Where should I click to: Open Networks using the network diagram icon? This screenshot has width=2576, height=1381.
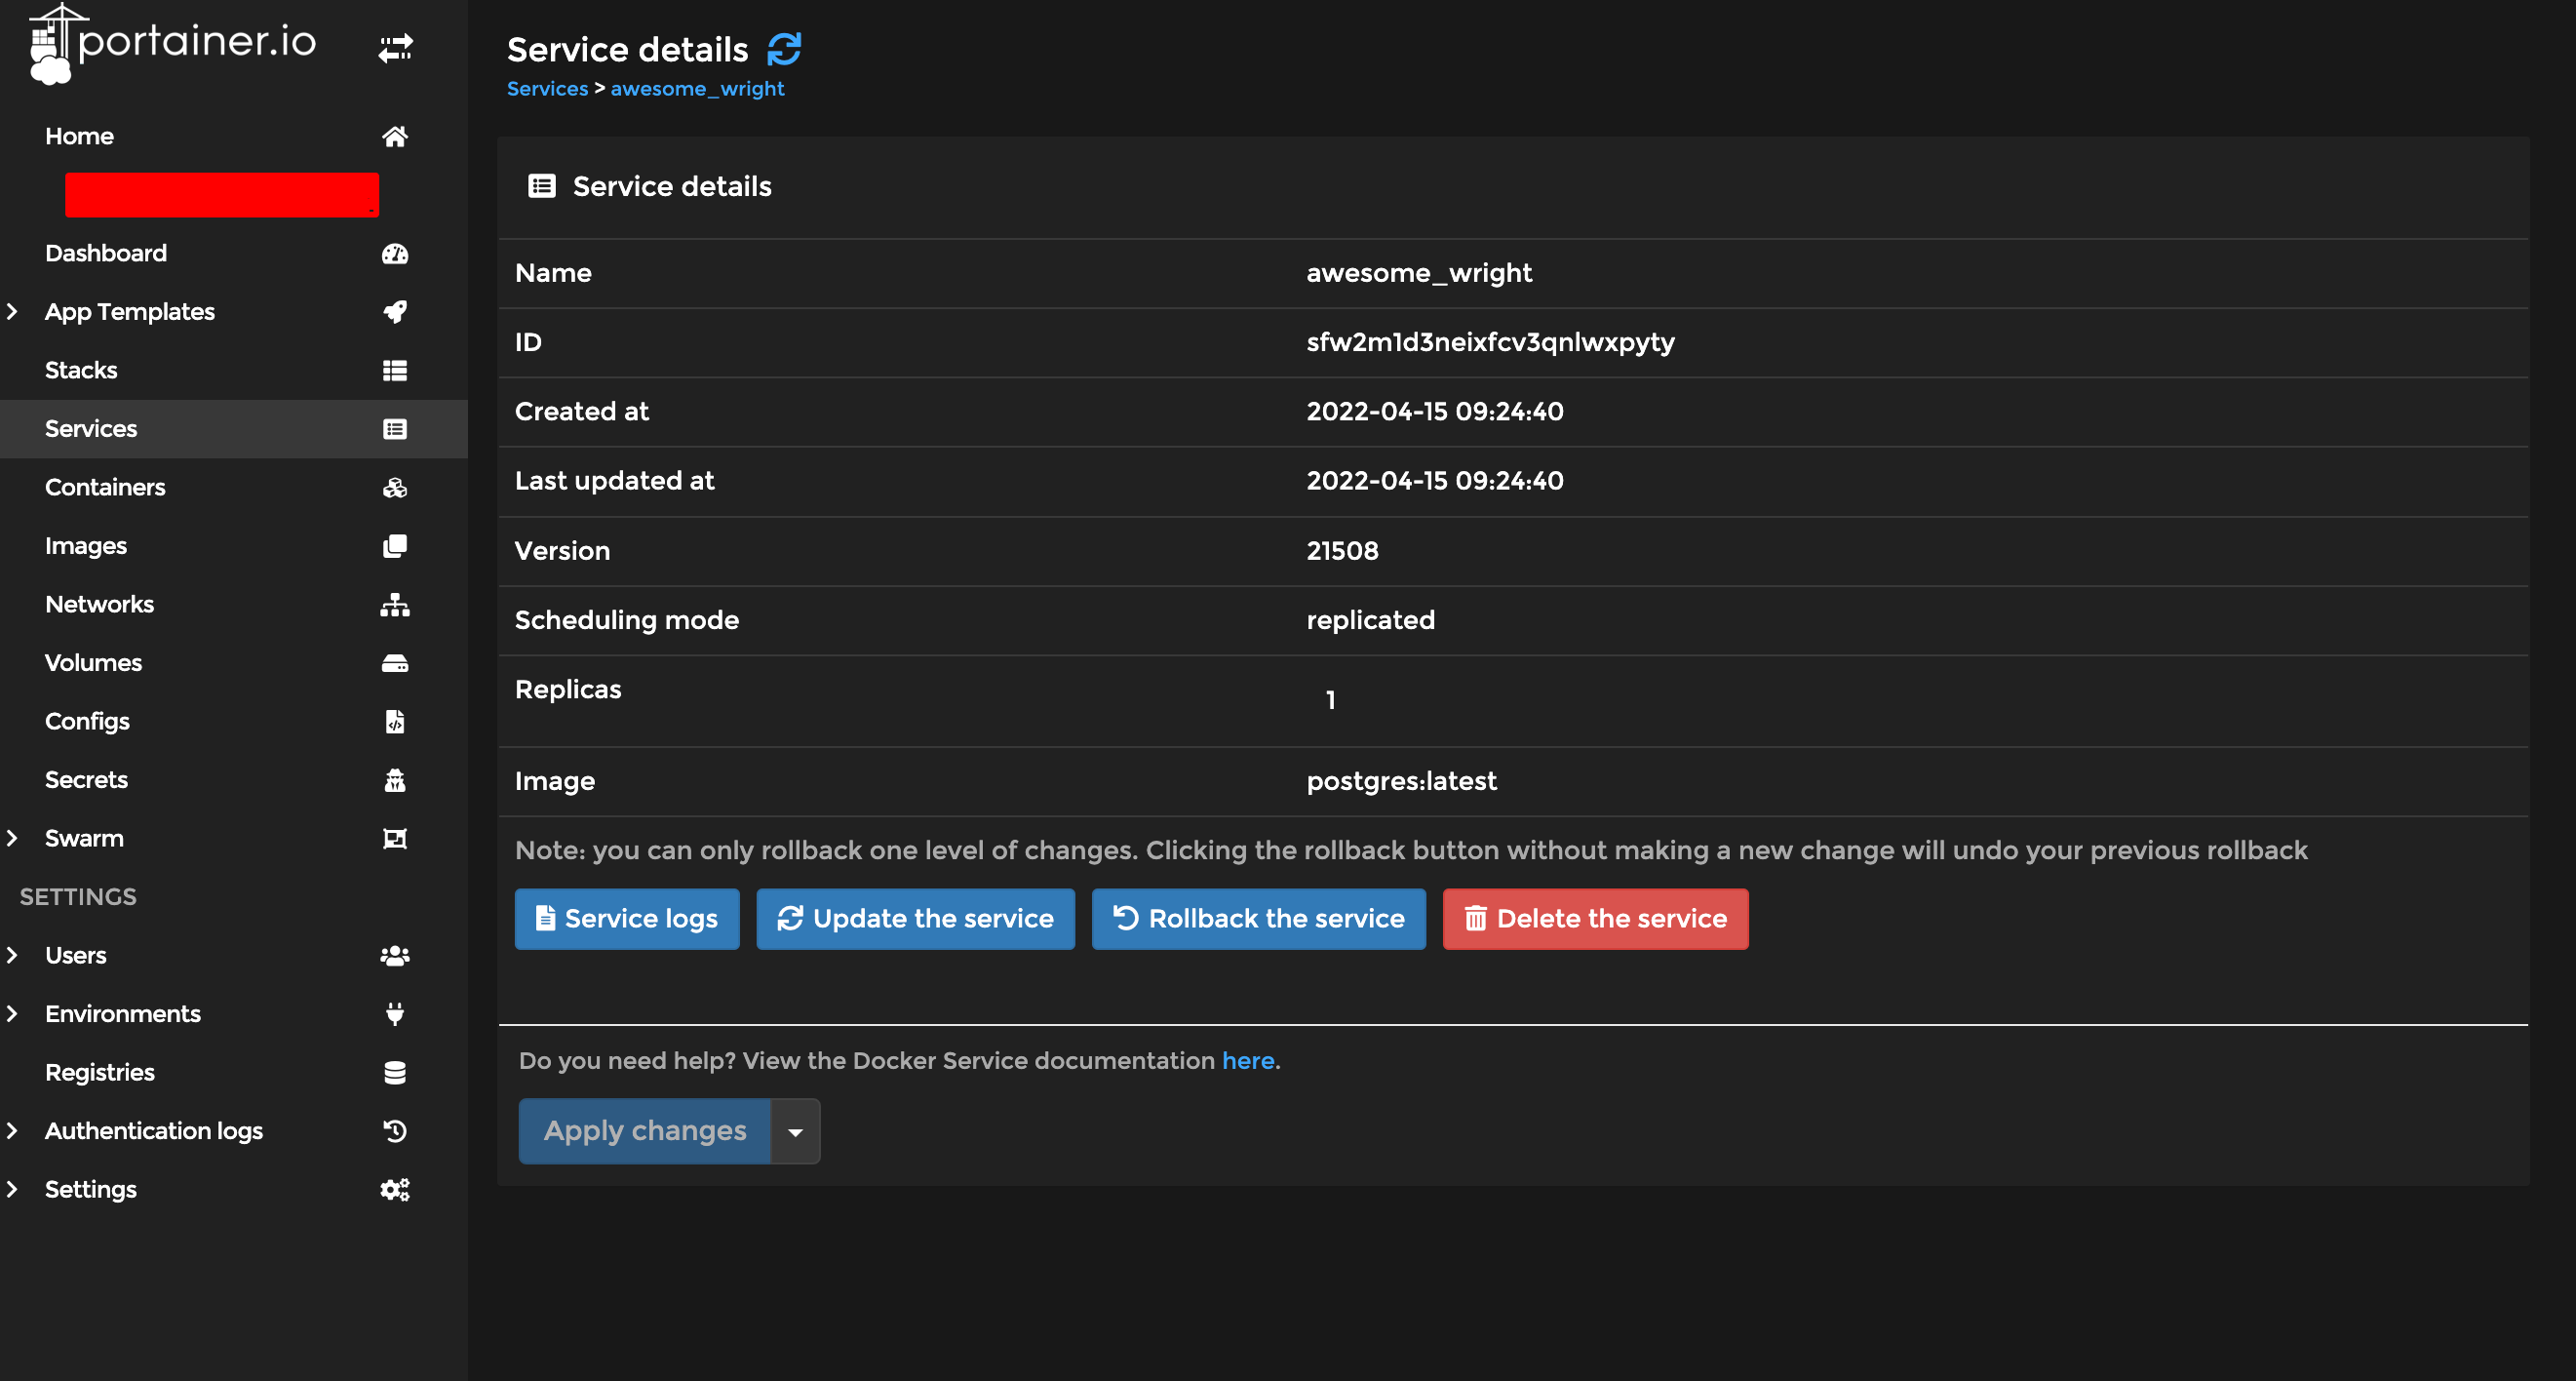(x=395, y=604)
